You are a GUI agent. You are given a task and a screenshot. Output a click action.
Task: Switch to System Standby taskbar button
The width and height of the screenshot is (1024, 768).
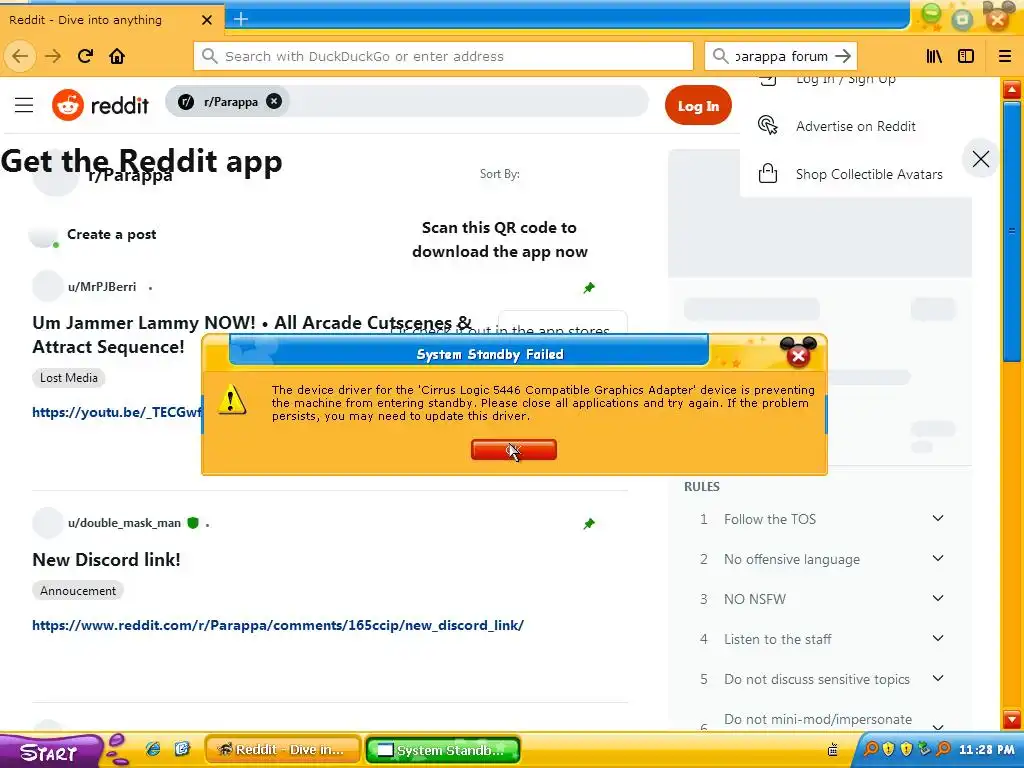coord(443,750)
